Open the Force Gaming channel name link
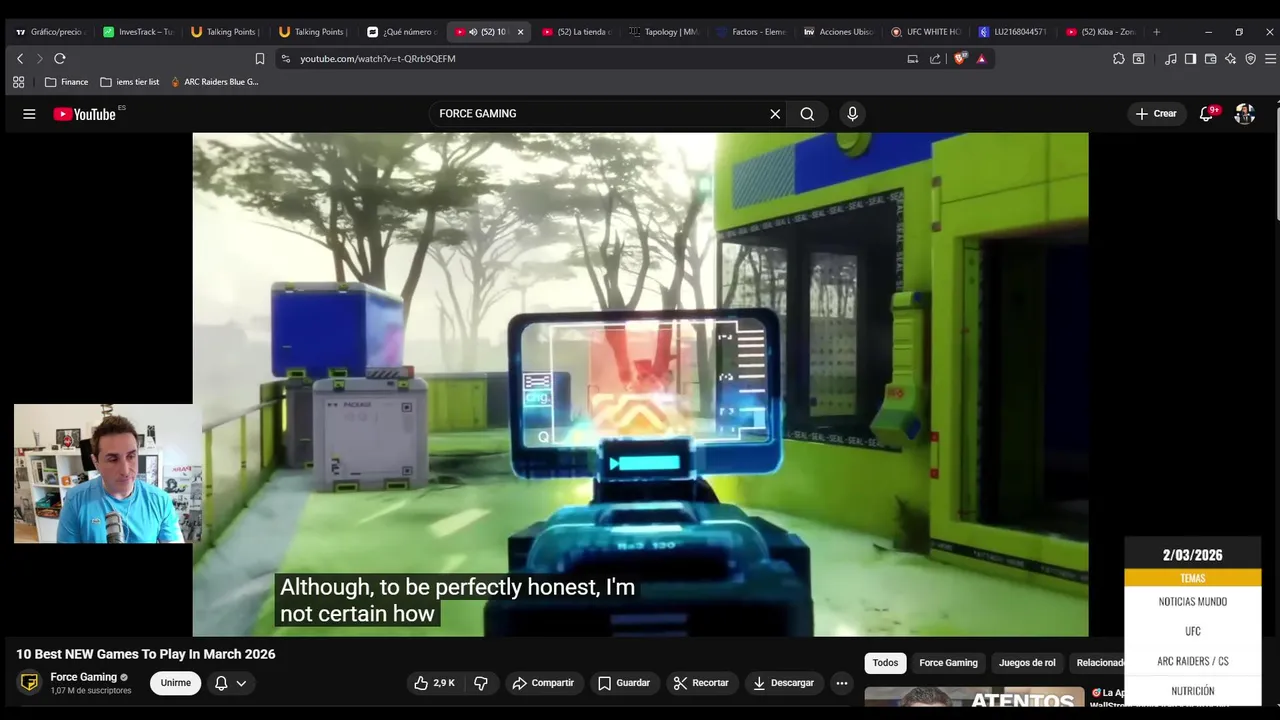The width and height of the screenshot is (1280, 720). coord(84,677)
